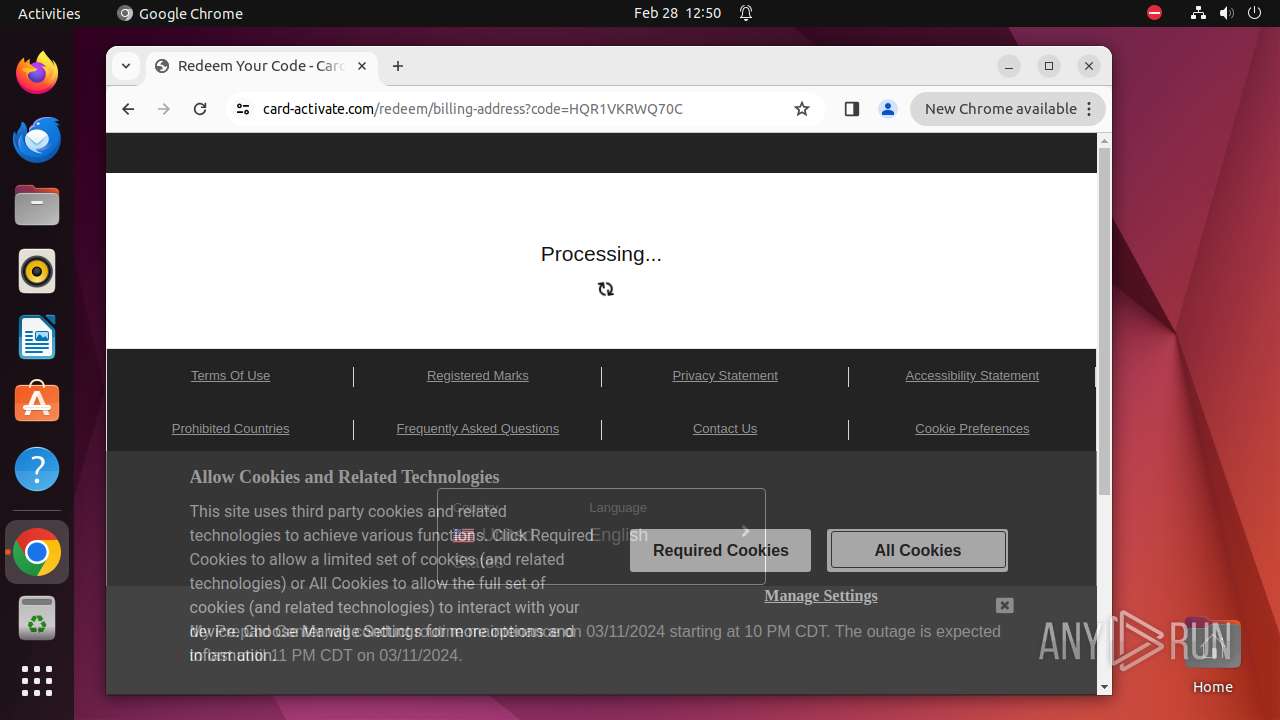The width and height of the screenshot is (1280, 720).
Task: Open Rhythmbox music player in dock
Action: 37,271
